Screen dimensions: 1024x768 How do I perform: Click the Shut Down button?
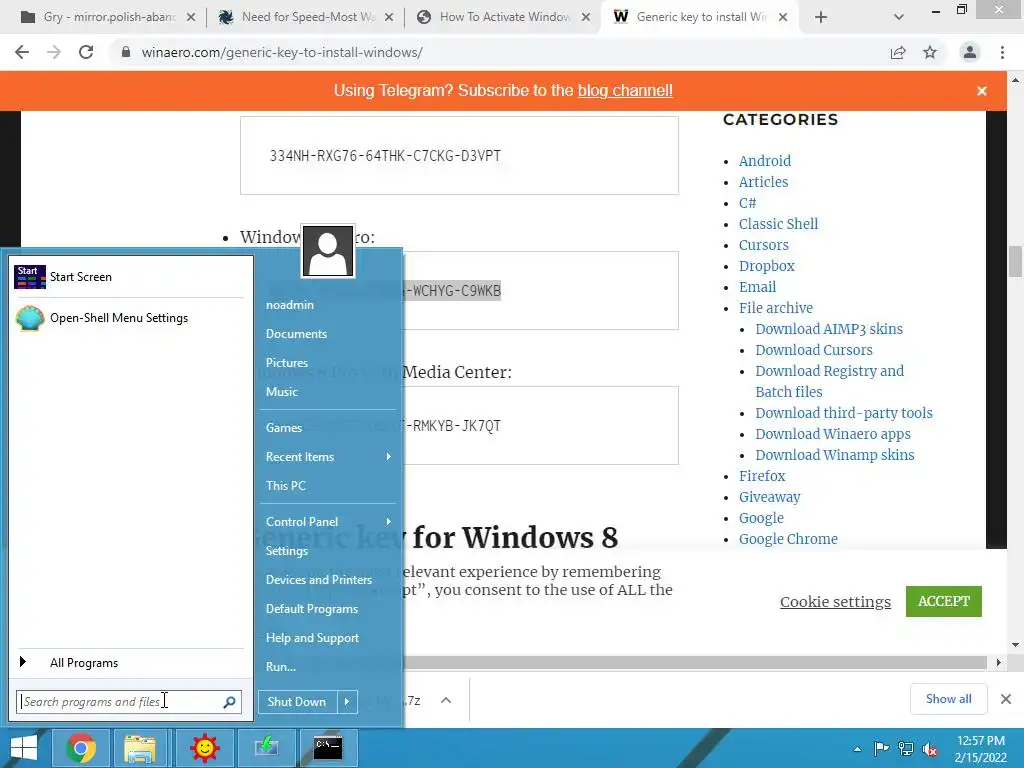coord(298,702)
